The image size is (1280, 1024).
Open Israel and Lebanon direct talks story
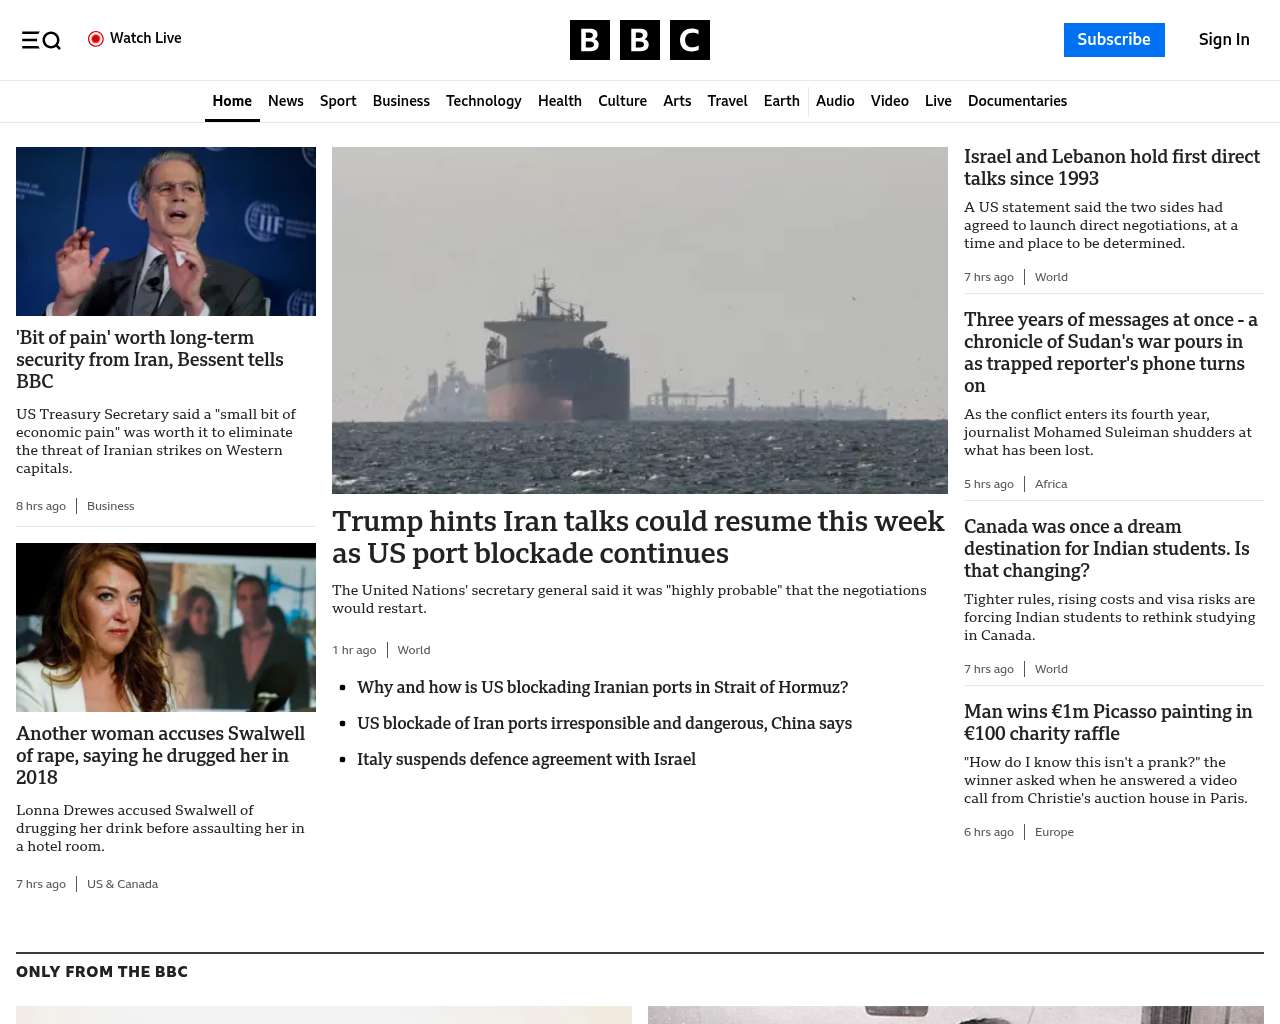pos(1111,167)
